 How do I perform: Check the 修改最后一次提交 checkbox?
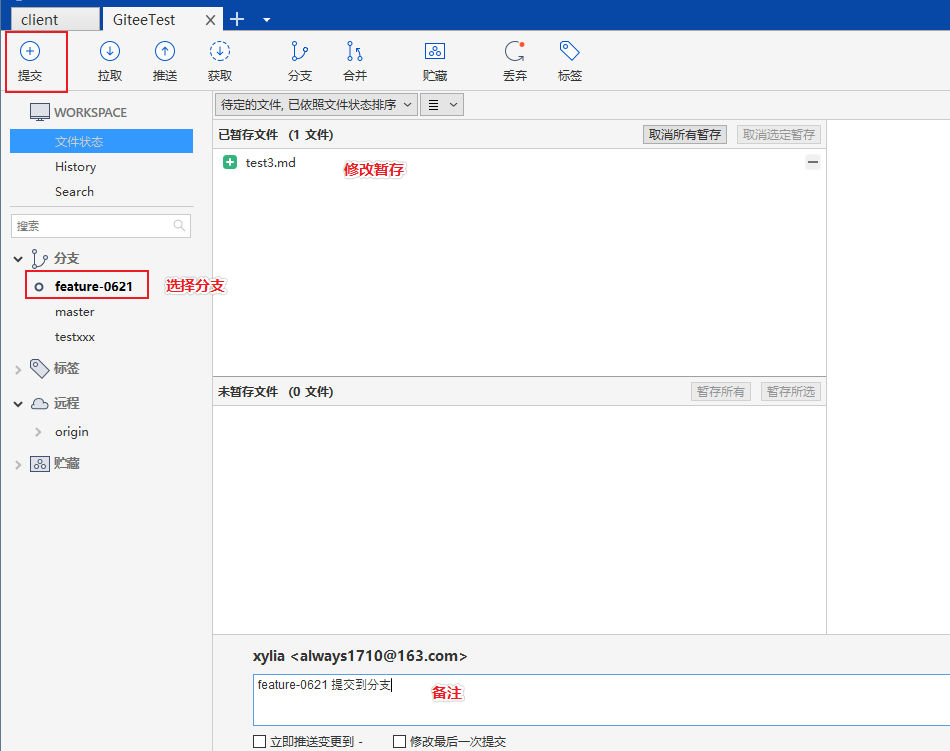(400, 742)
